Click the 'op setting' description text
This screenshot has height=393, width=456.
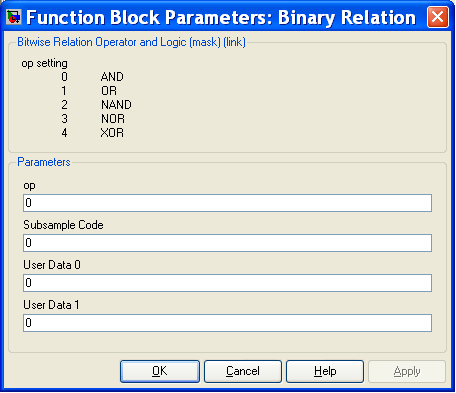click(x=44, y=63)
